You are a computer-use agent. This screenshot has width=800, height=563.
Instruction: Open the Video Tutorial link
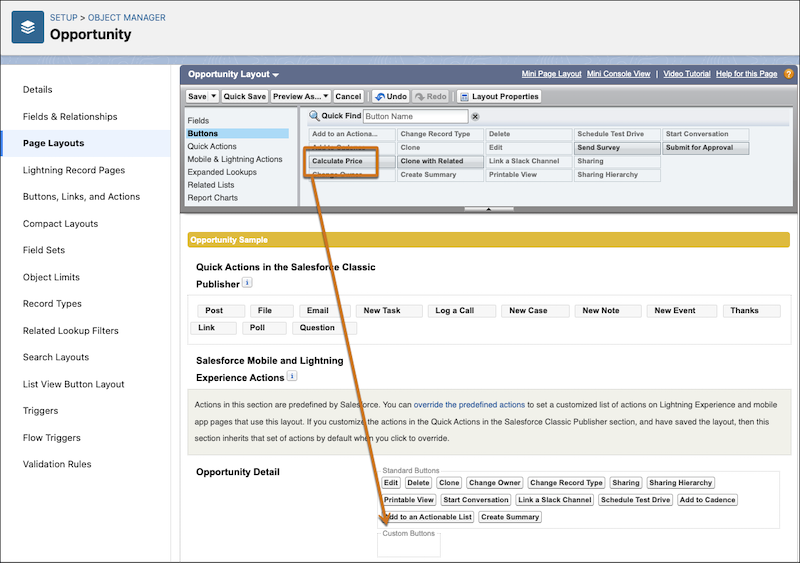point(687,74)
